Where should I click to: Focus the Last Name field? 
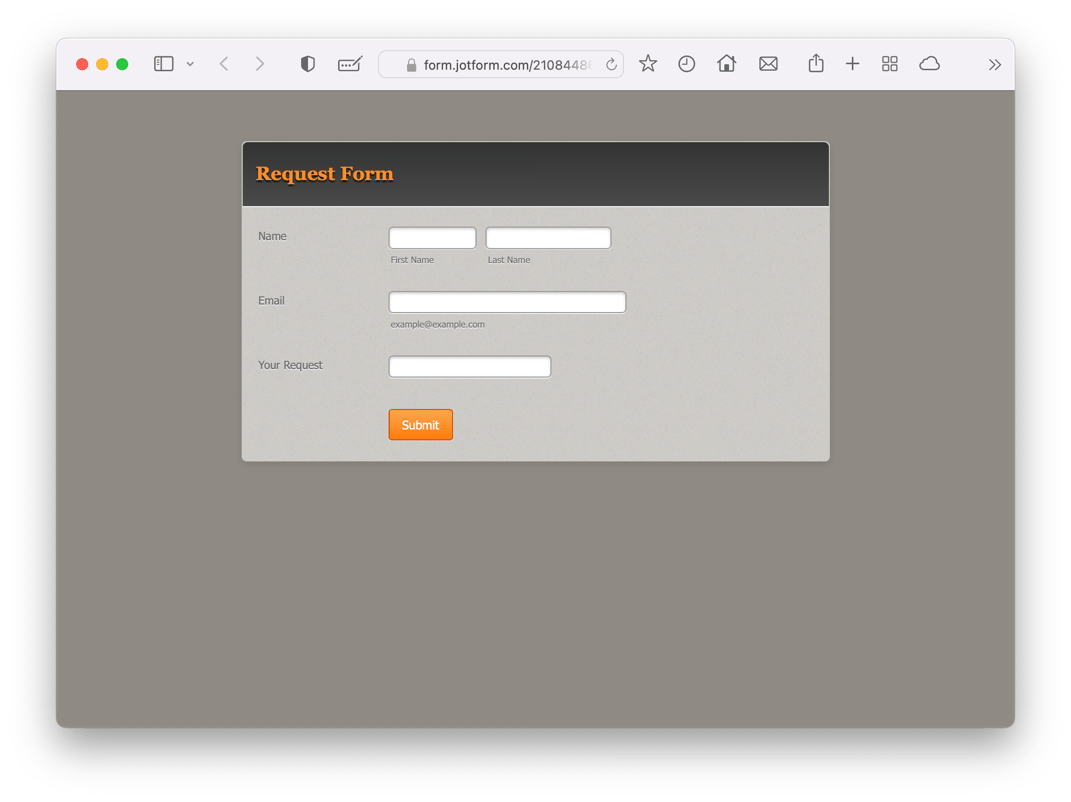548,238
